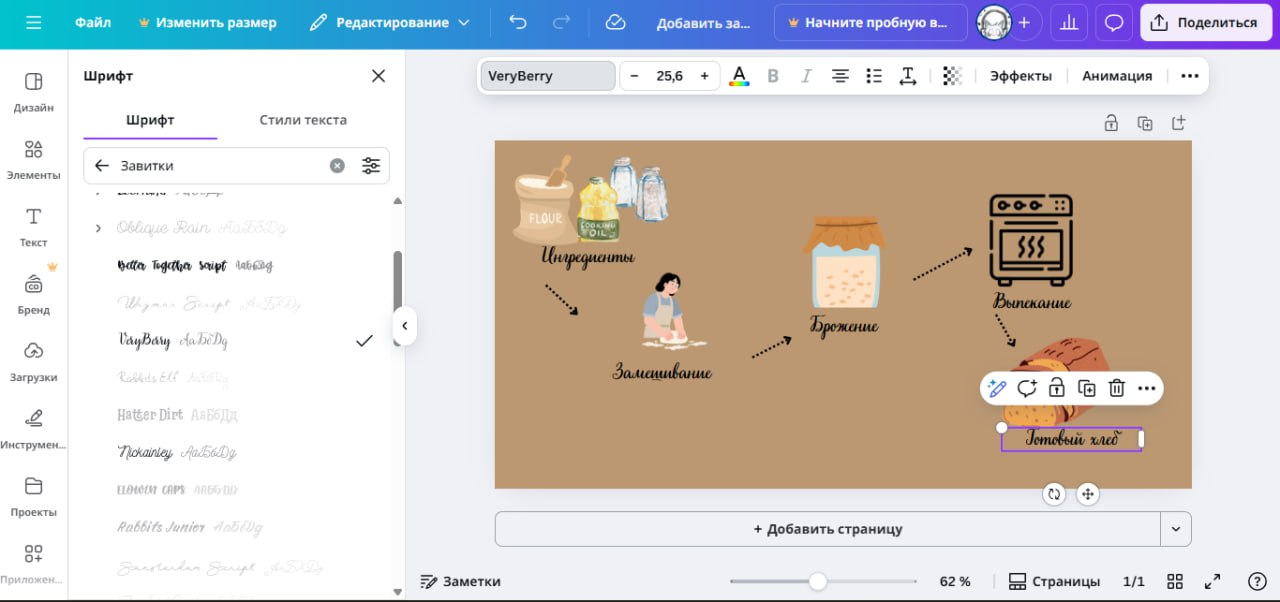The image size is (1280, 602).
Task: Open the Файл menu
Action: (x=93, y=22)
